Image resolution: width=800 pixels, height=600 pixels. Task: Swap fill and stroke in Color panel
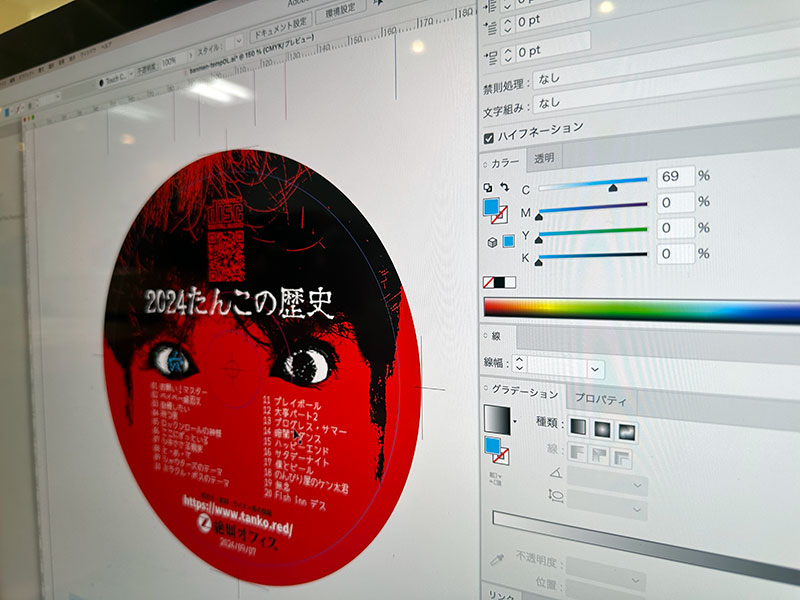click(x=505, y=187)
